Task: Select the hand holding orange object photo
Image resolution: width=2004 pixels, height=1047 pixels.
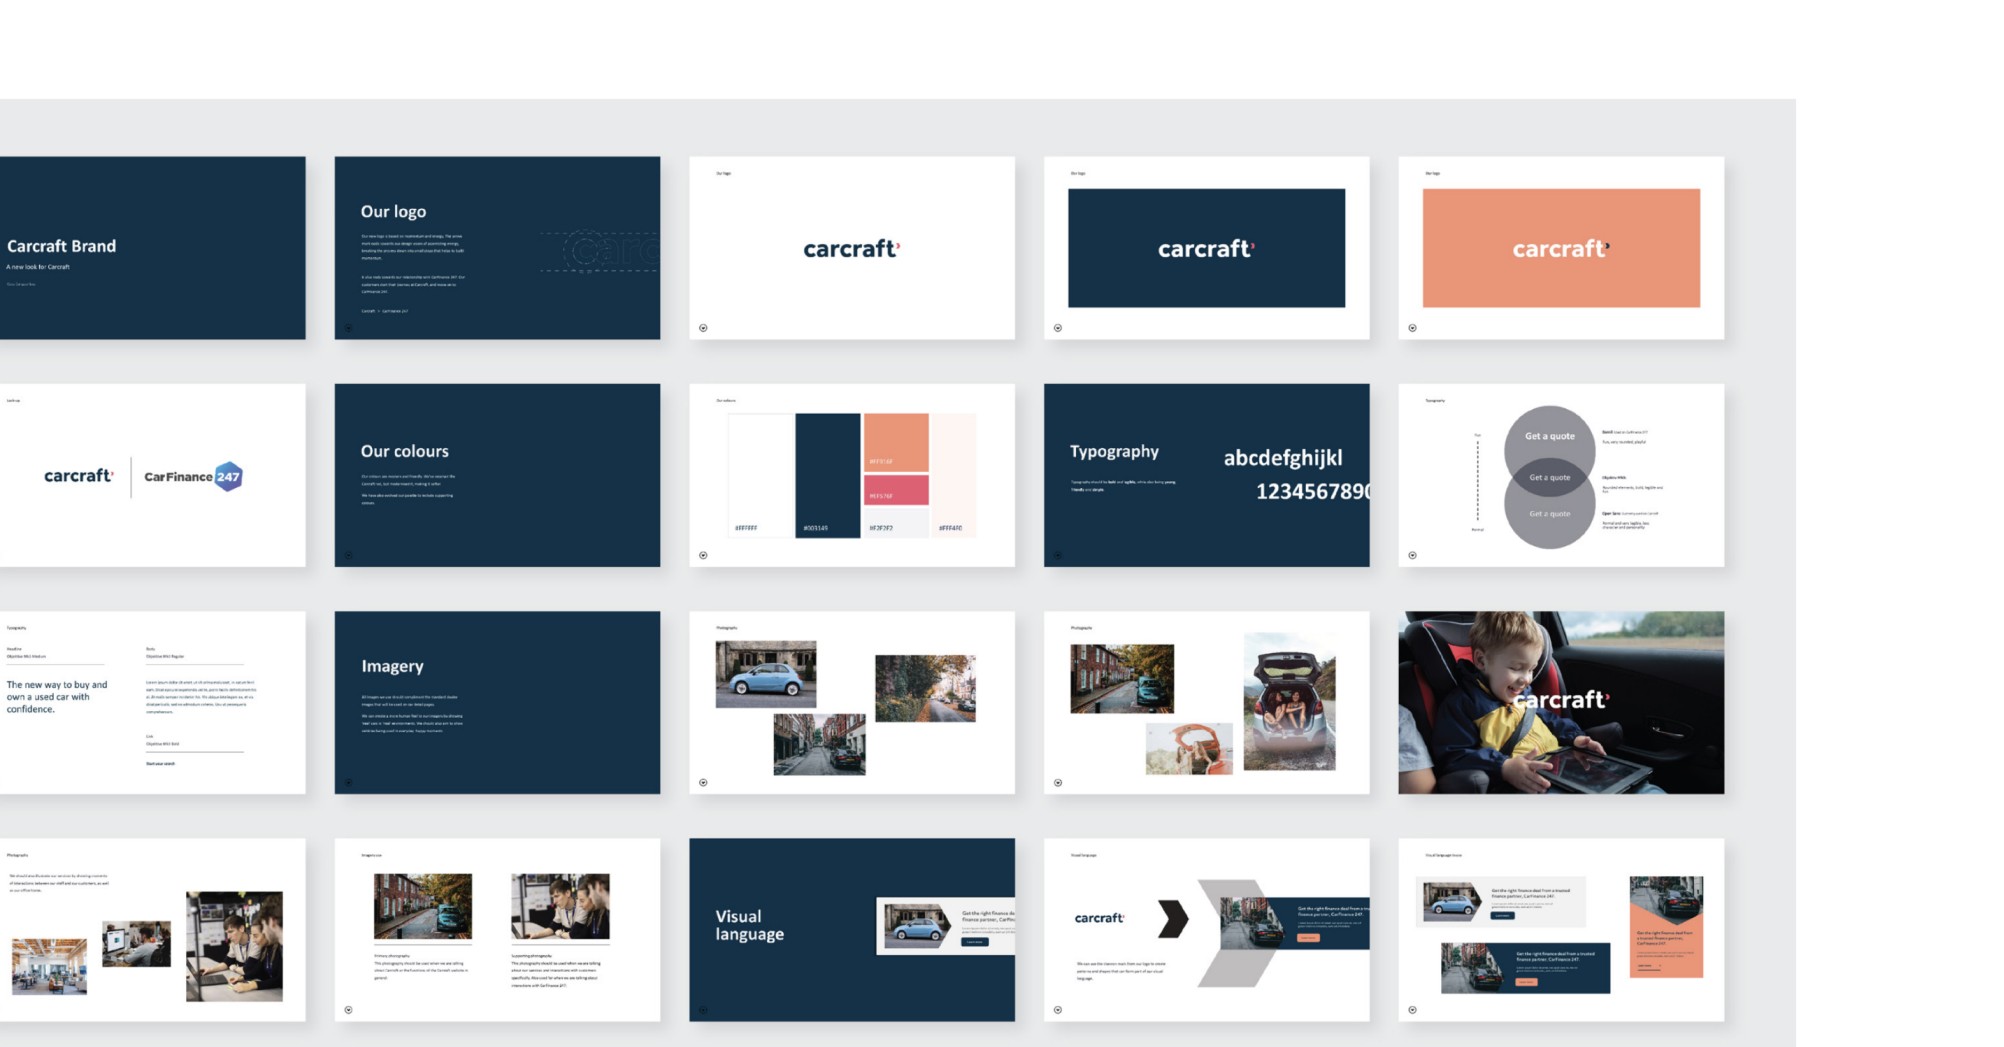Action: pos(1189,749)
